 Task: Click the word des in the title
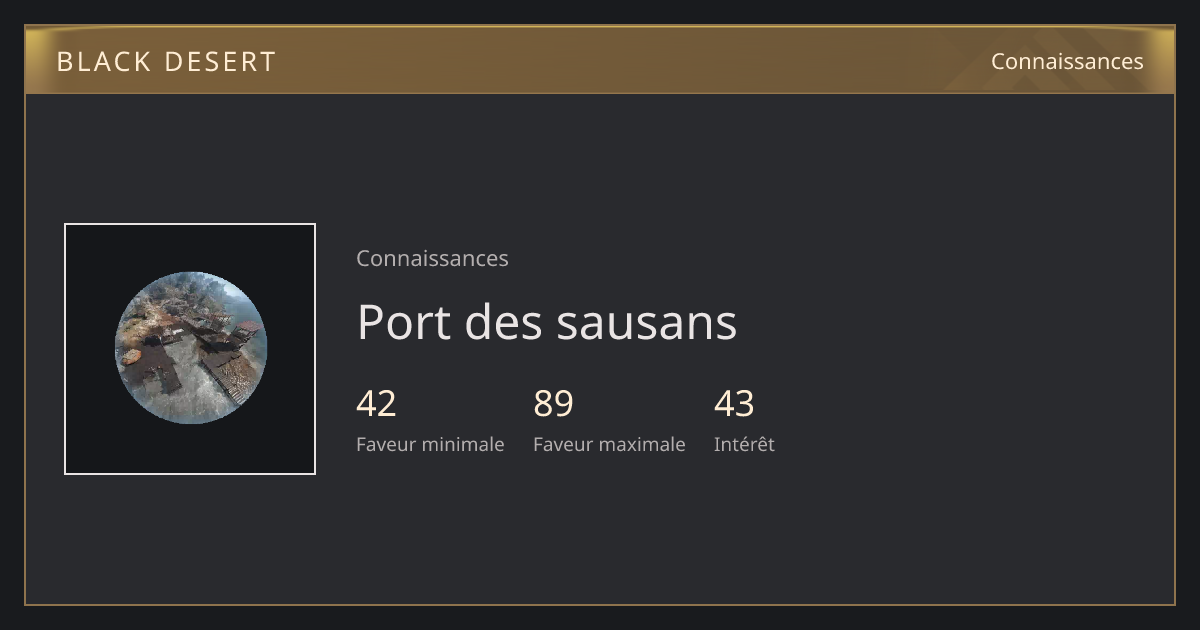click(x=504, y=322)
